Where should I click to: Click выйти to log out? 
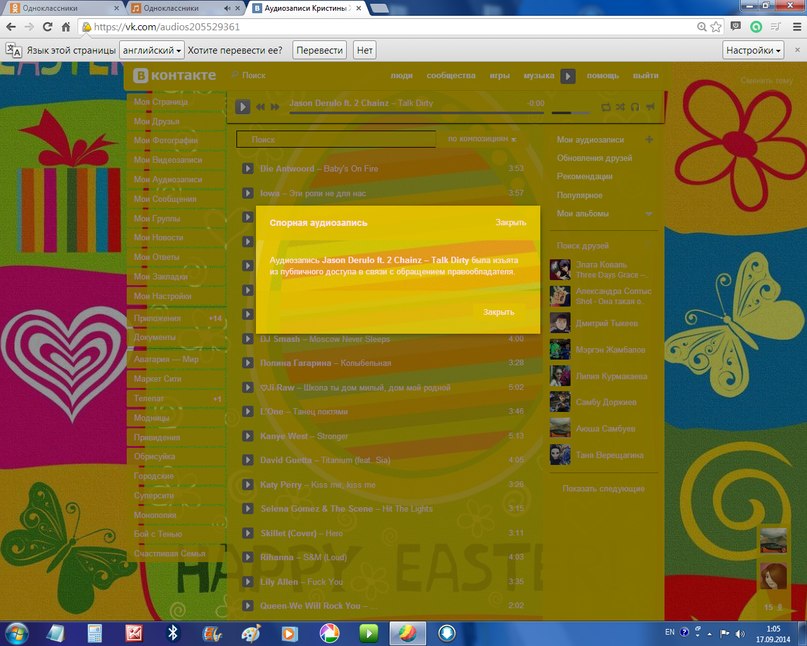(645, 75)
